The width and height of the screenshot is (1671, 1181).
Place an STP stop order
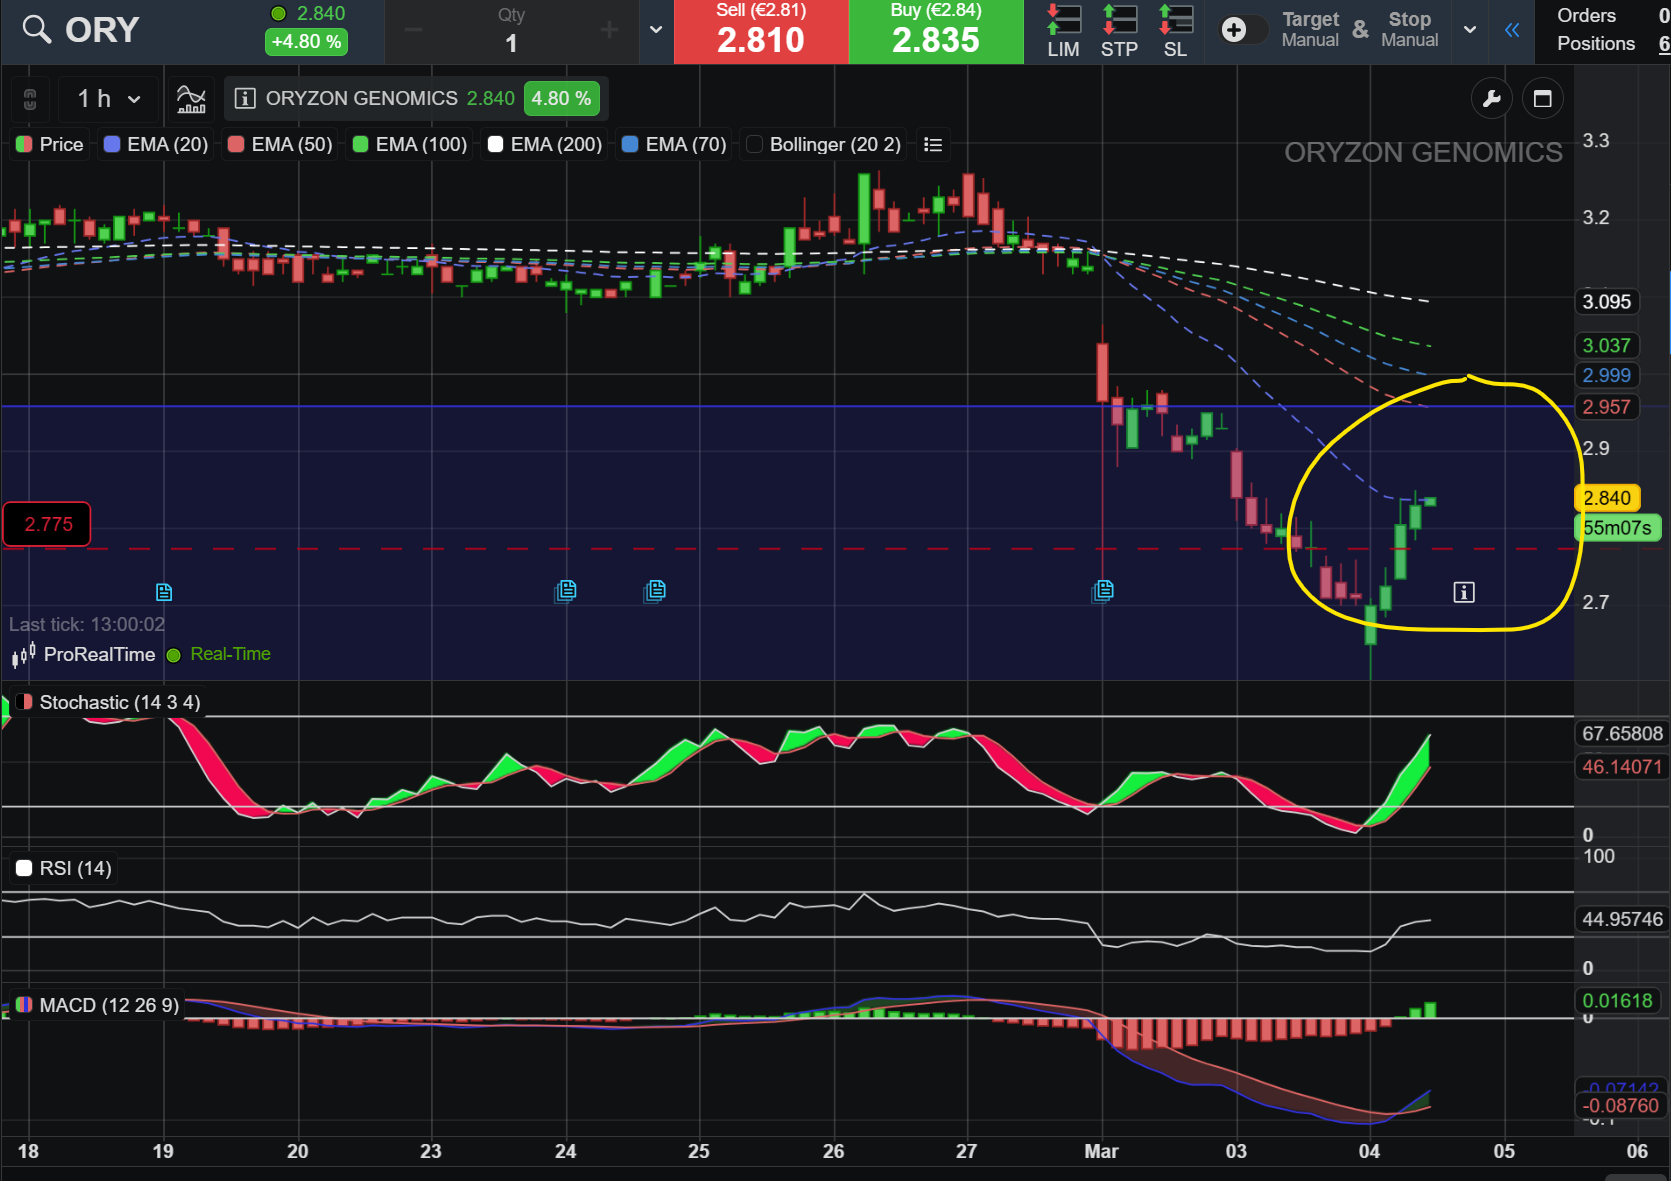tap(1119, 31)
